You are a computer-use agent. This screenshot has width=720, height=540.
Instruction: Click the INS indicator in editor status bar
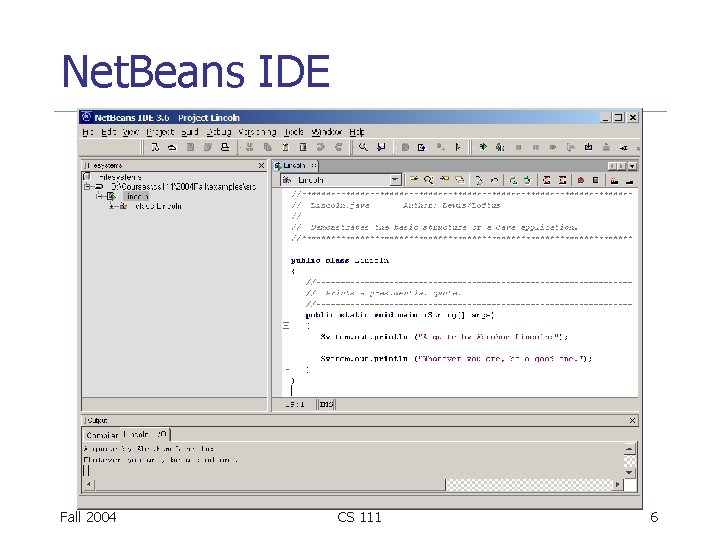click(x=326, y=405)
